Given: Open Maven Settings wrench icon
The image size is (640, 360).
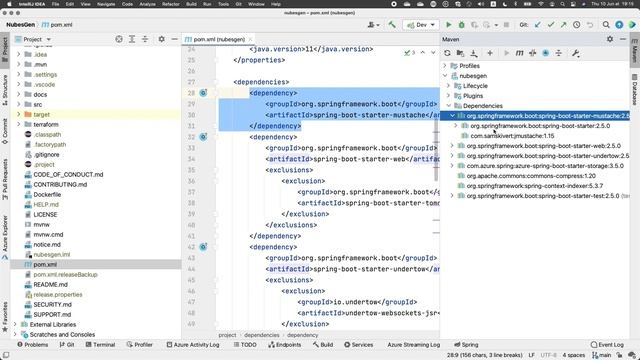Looking at the screenshot, I should point(576,53).
